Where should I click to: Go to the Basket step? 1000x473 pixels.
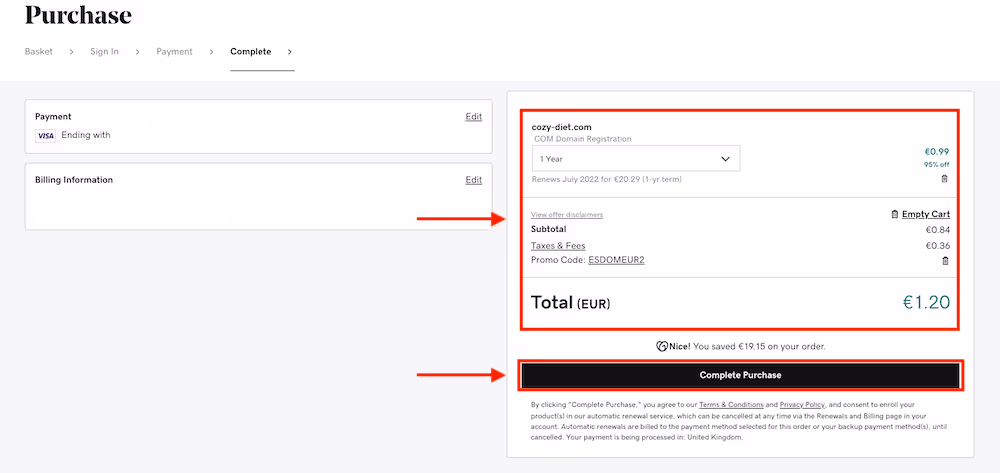38,52
